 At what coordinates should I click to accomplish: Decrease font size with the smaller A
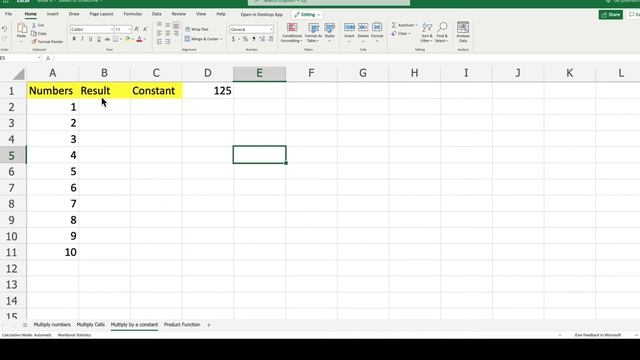[145, 29]
